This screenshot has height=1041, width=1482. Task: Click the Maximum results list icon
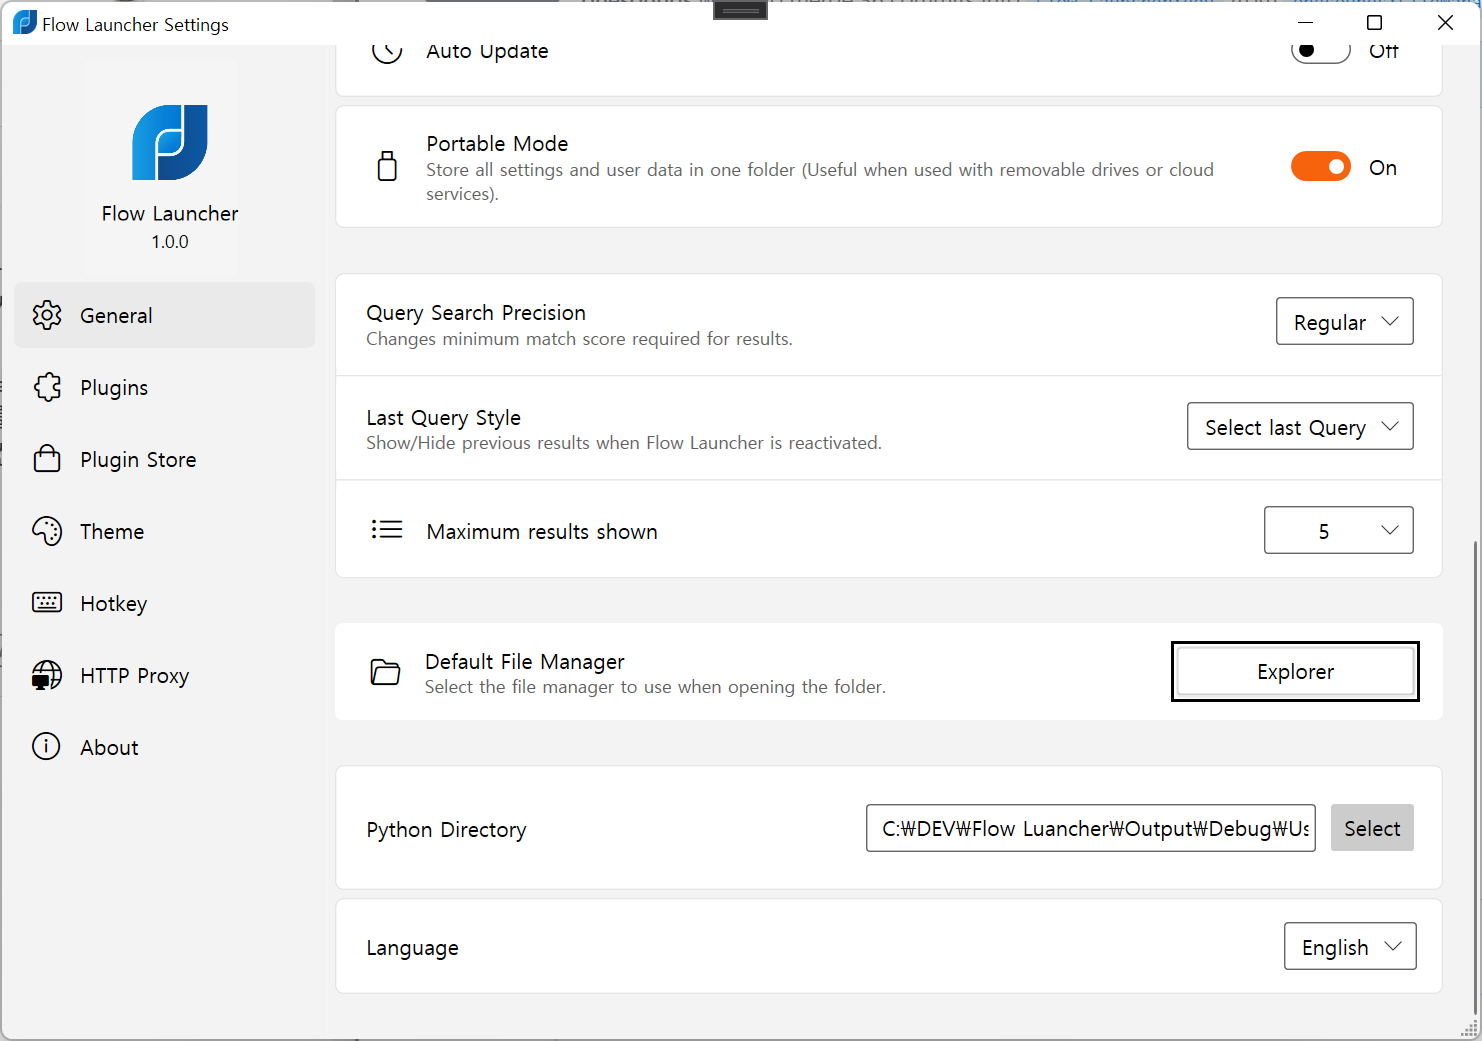pyautogui.click(x=387, y=529)
